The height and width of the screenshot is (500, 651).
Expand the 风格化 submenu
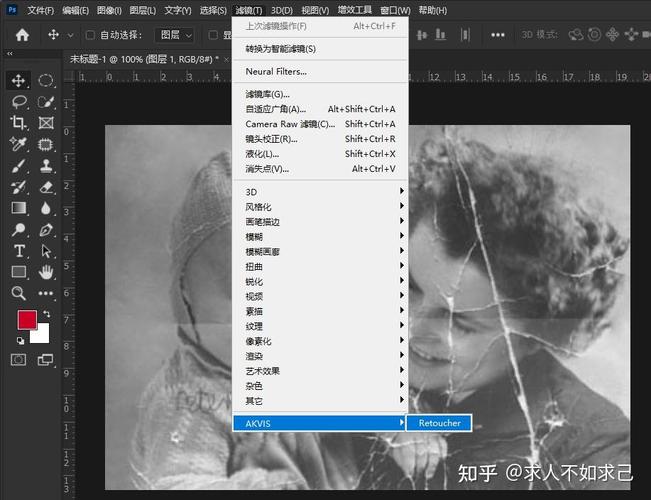320,206
